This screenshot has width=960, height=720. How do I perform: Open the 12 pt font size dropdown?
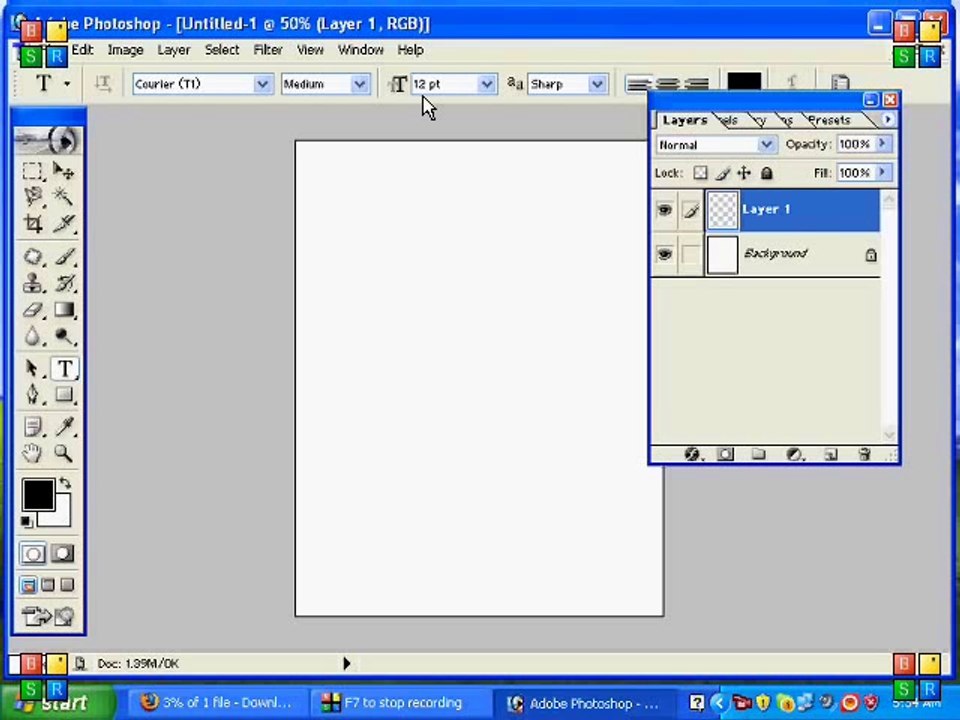tap(487, 84)
